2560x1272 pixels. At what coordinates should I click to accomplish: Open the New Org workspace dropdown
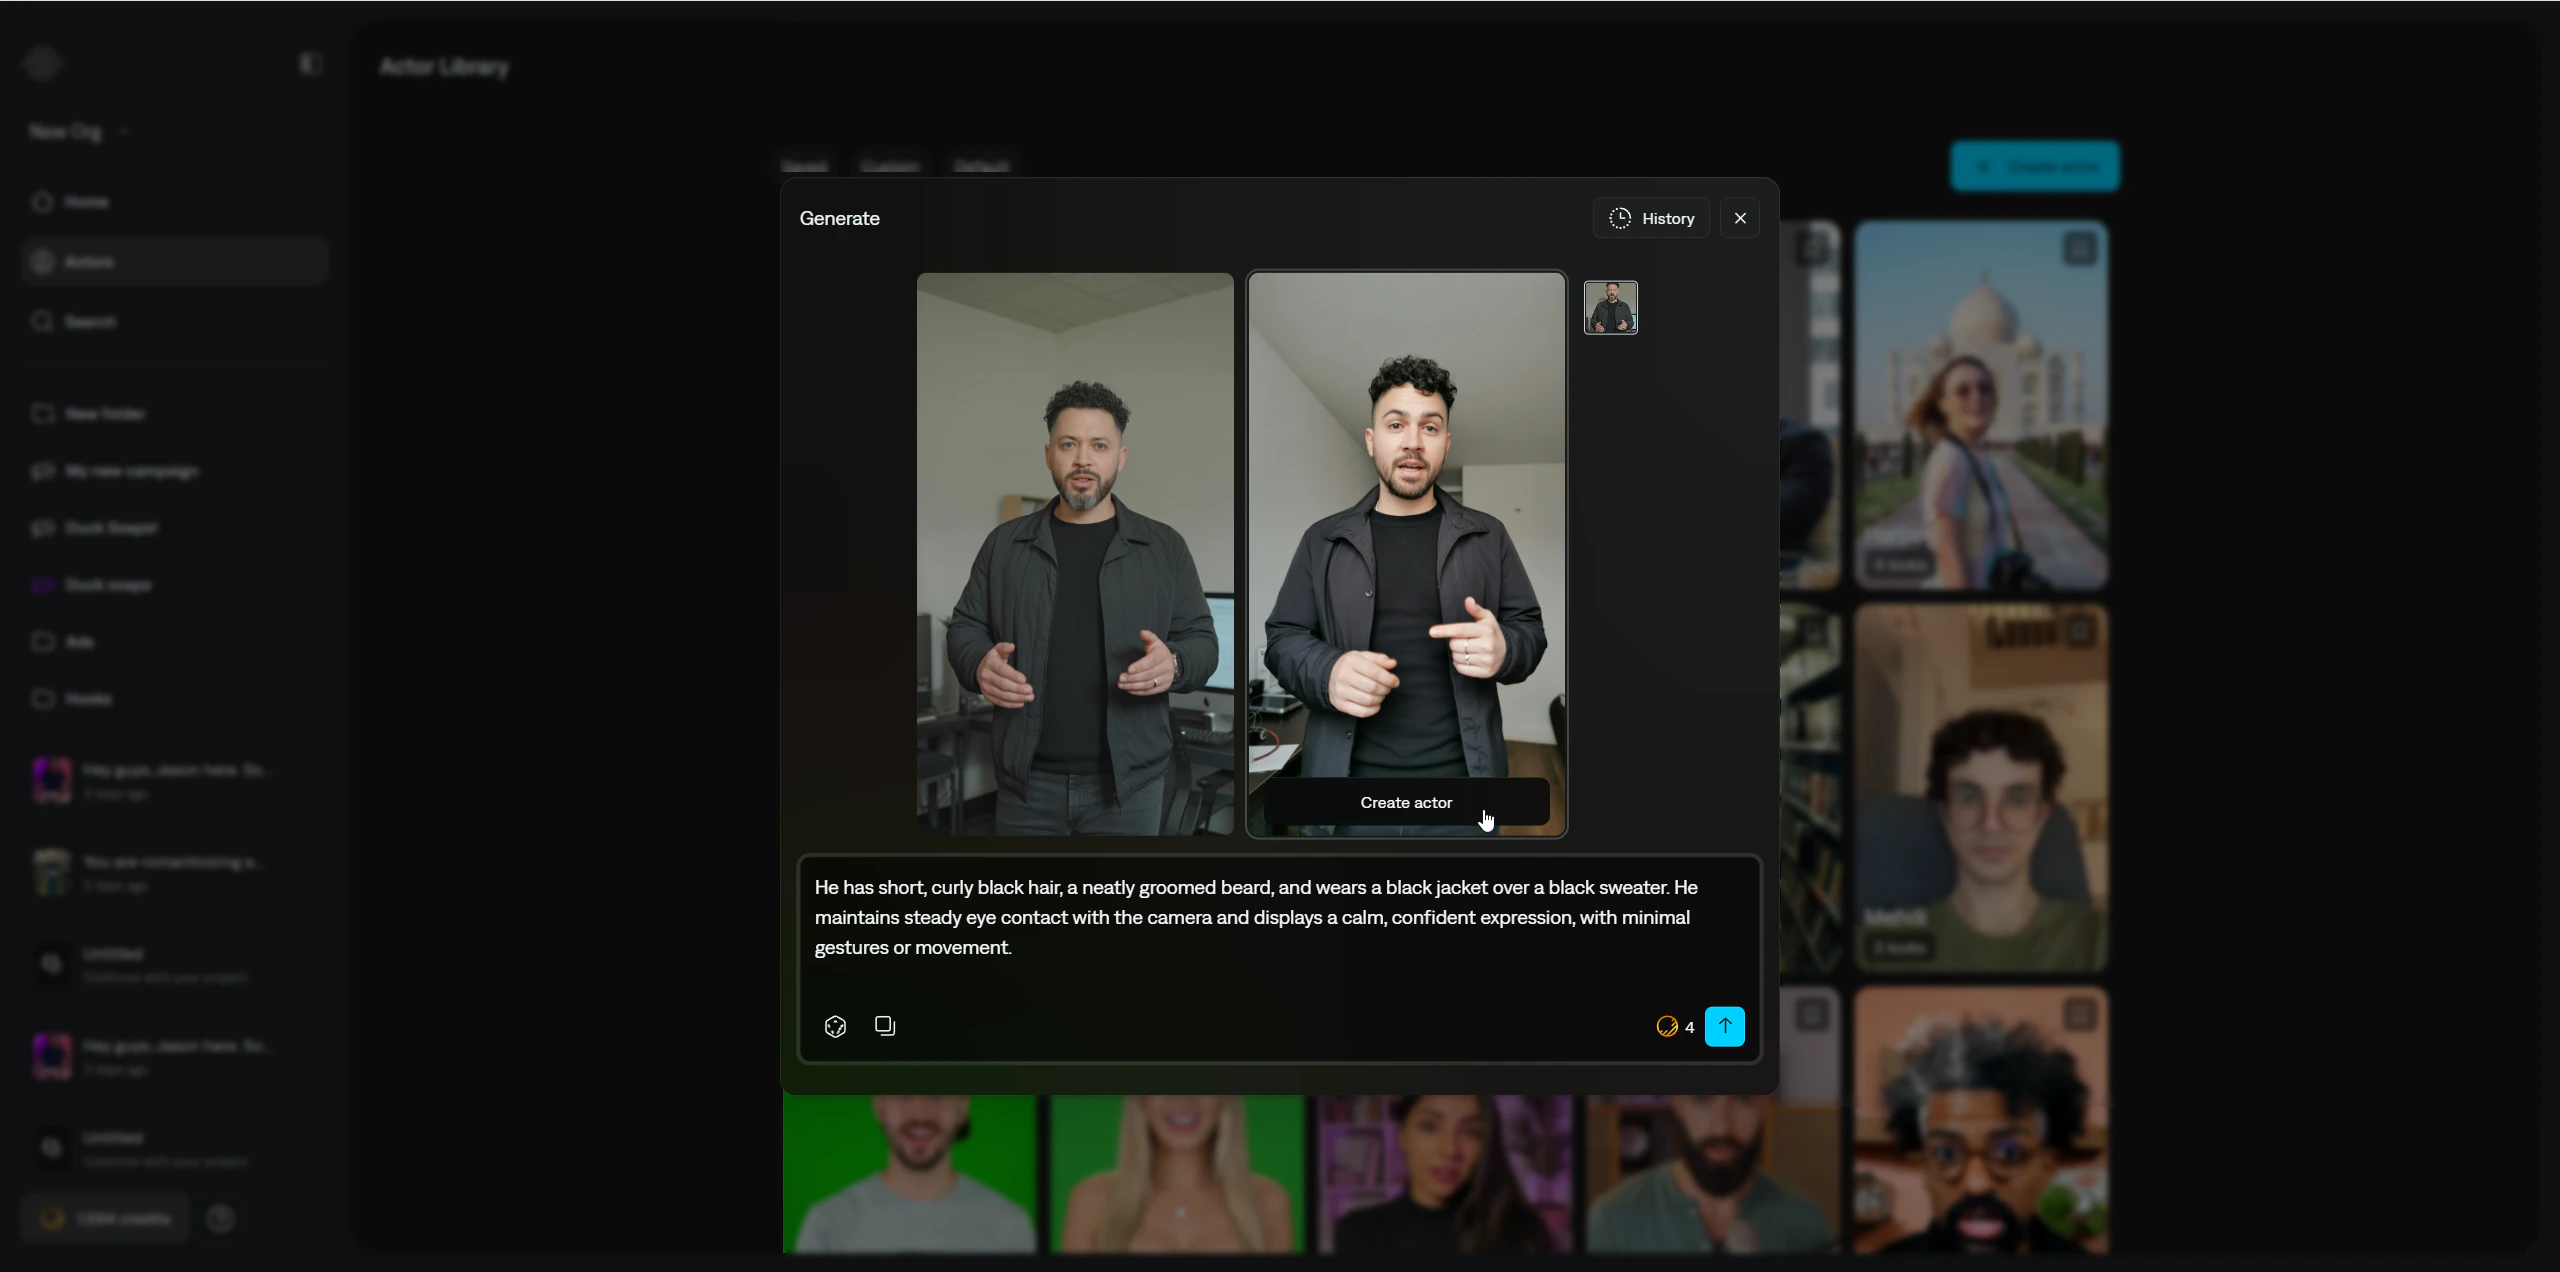(79, 132)
